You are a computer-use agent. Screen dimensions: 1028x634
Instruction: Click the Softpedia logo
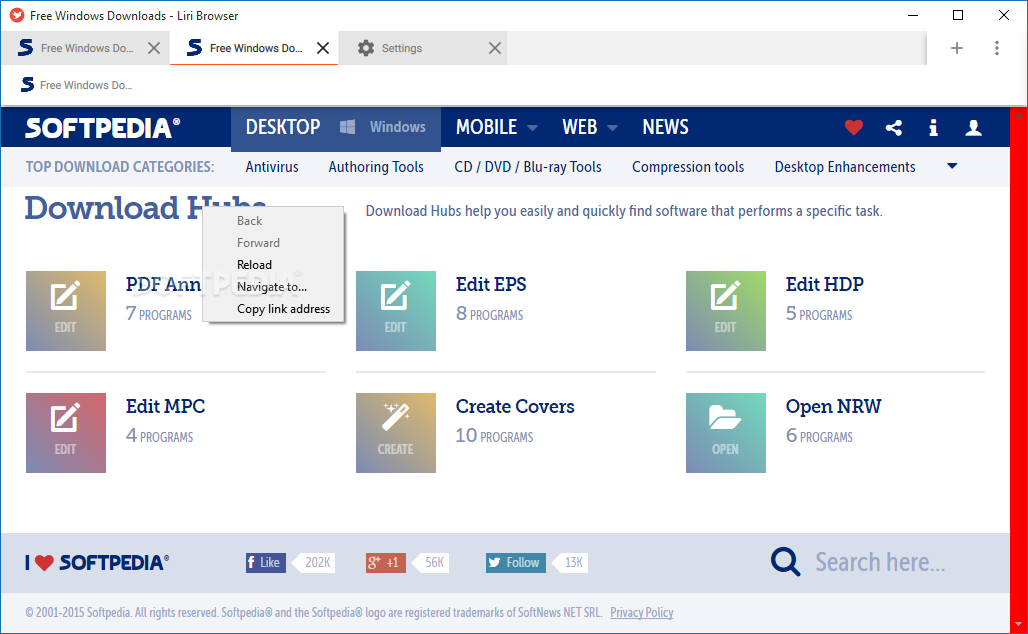(x=102, y=128)
